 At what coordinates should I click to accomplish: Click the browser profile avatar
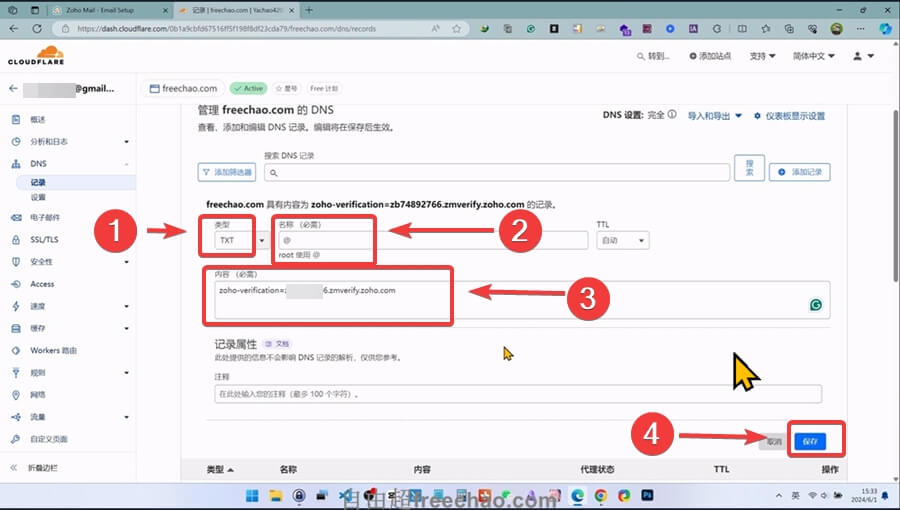[x=837, y=29]
